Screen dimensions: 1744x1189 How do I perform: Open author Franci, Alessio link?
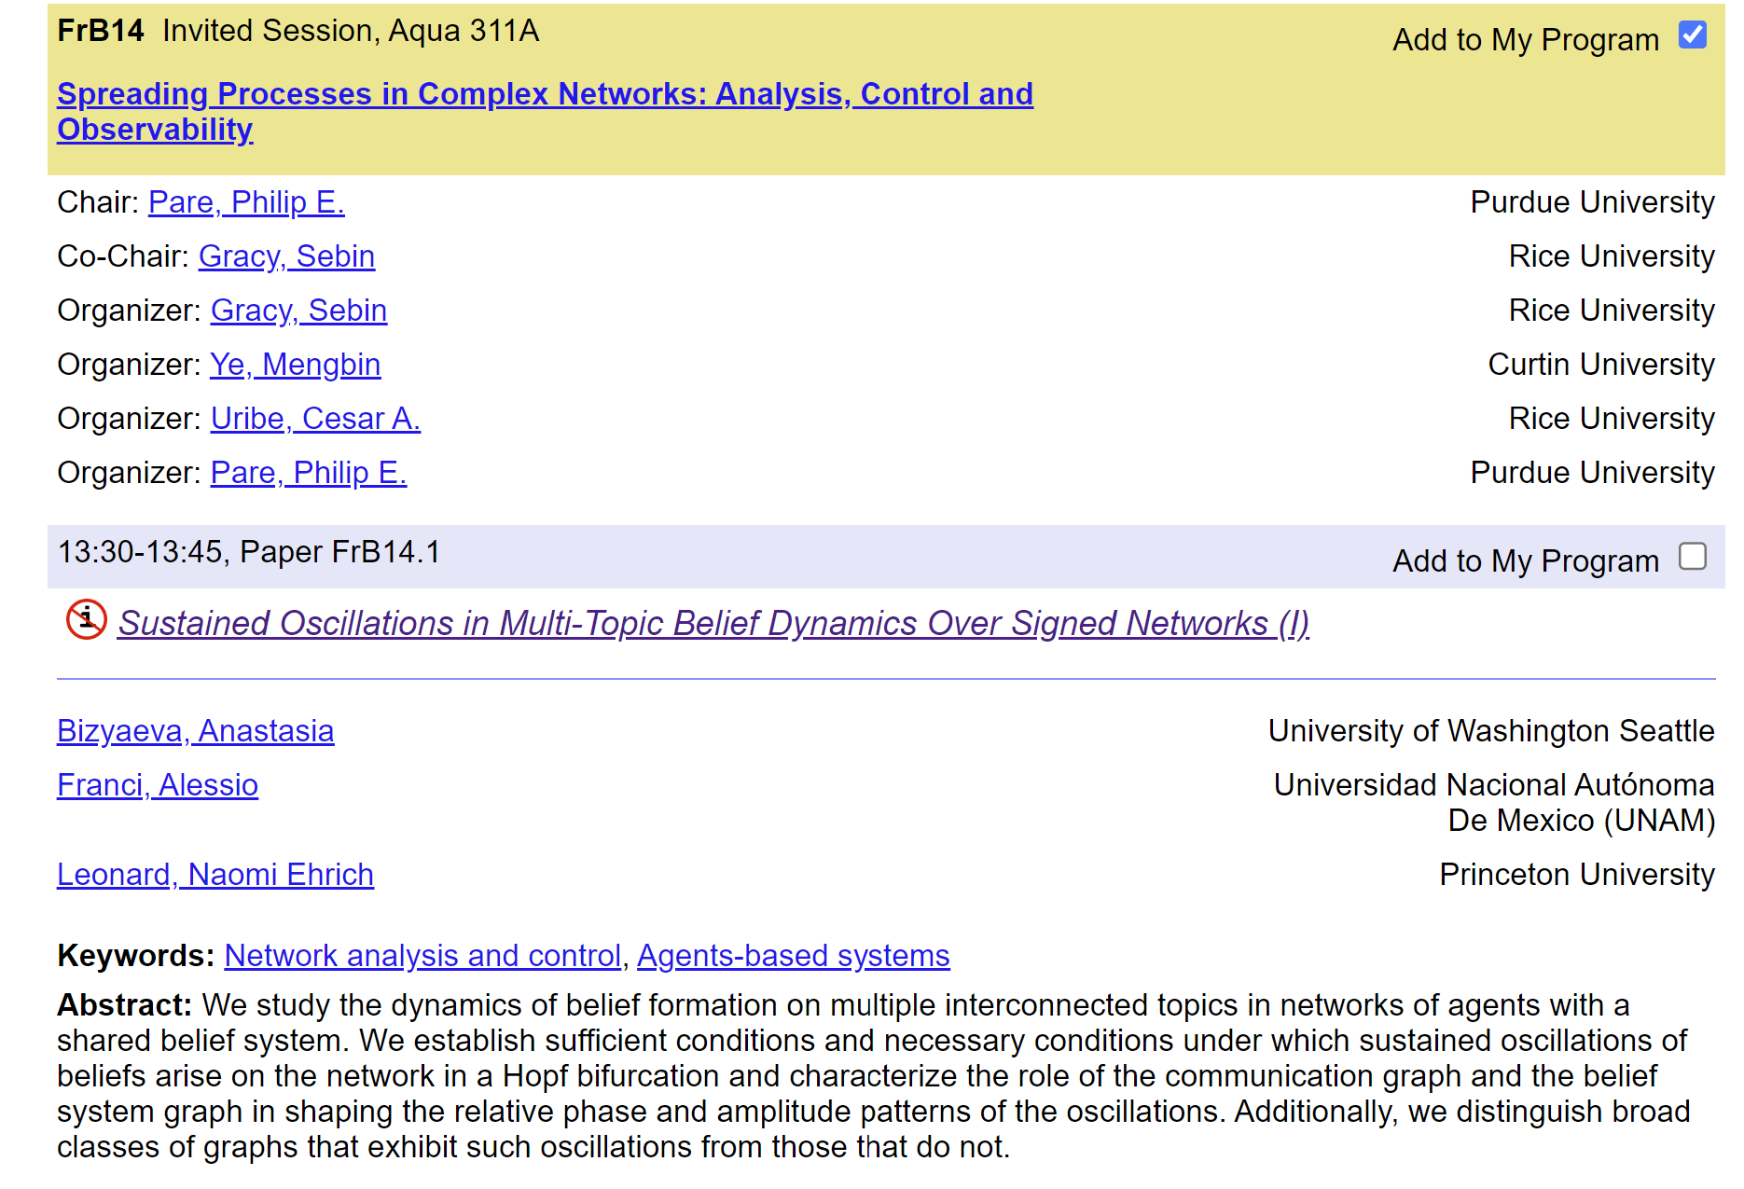coord(157,785)
